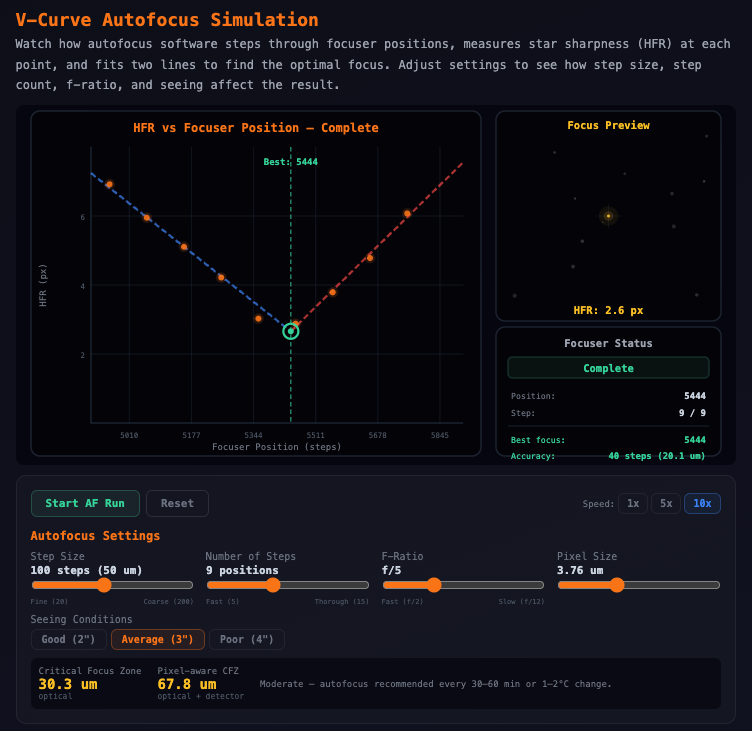Select Average (3") seeing conditions

tap(158, 639)
